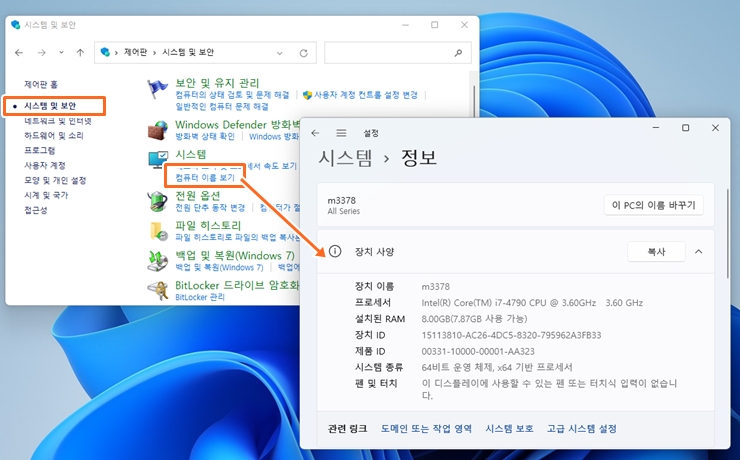
Task: Maximize the 설정 window
Action: pyautogui.click(x=685, y=128)
